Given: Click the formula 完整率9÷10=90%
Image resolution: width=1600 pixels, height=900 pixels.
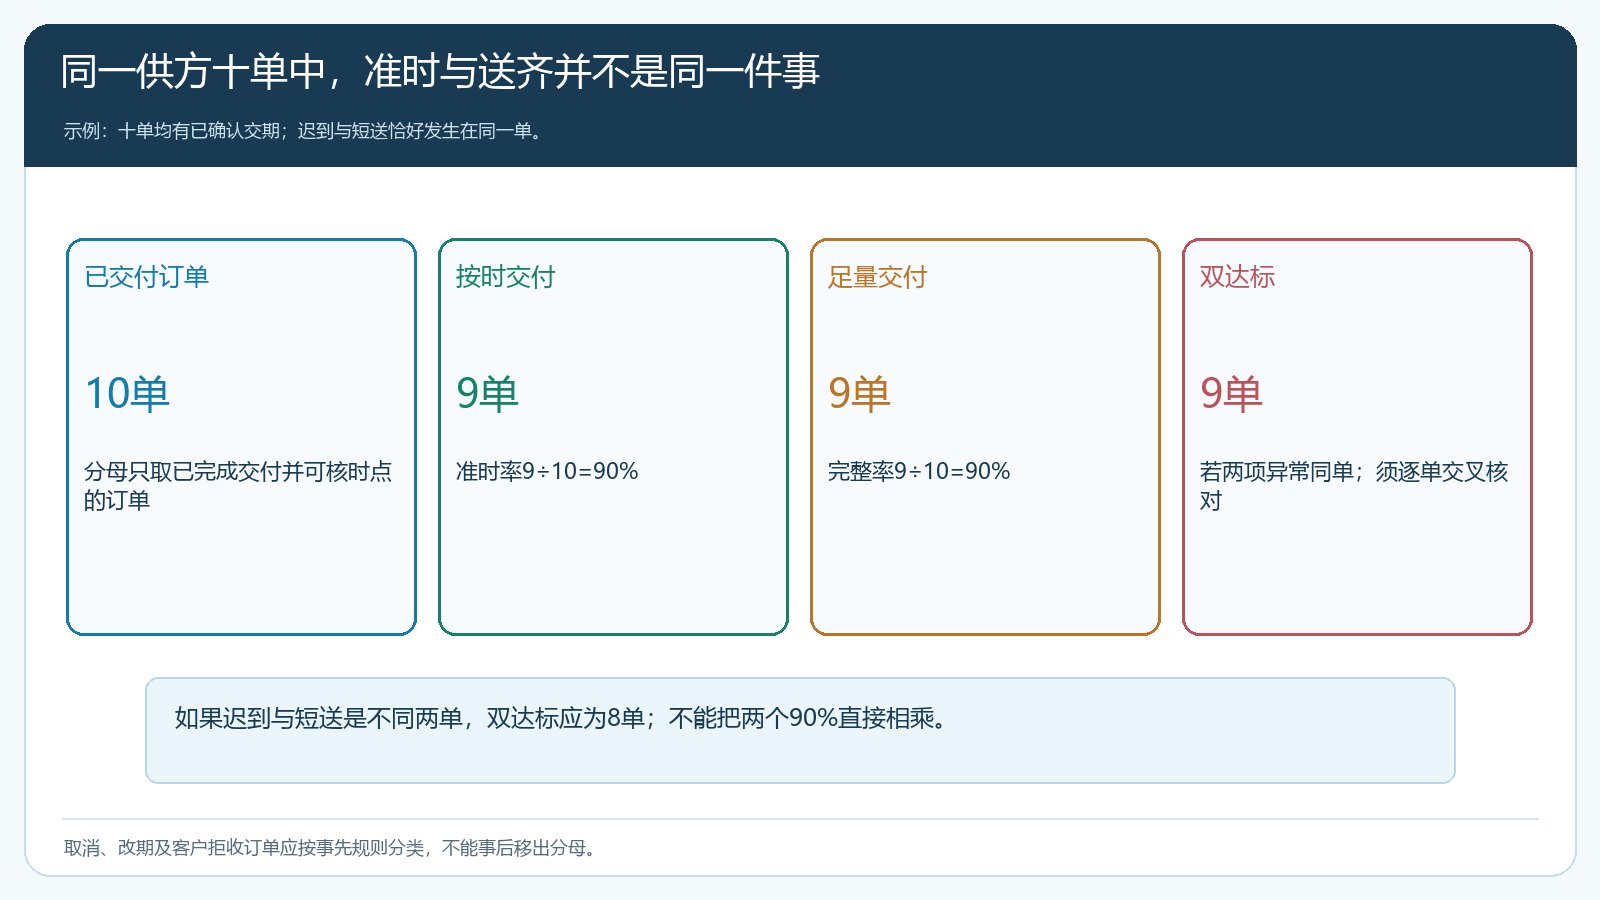Looking at the screenshot, I should pos(919,471).
